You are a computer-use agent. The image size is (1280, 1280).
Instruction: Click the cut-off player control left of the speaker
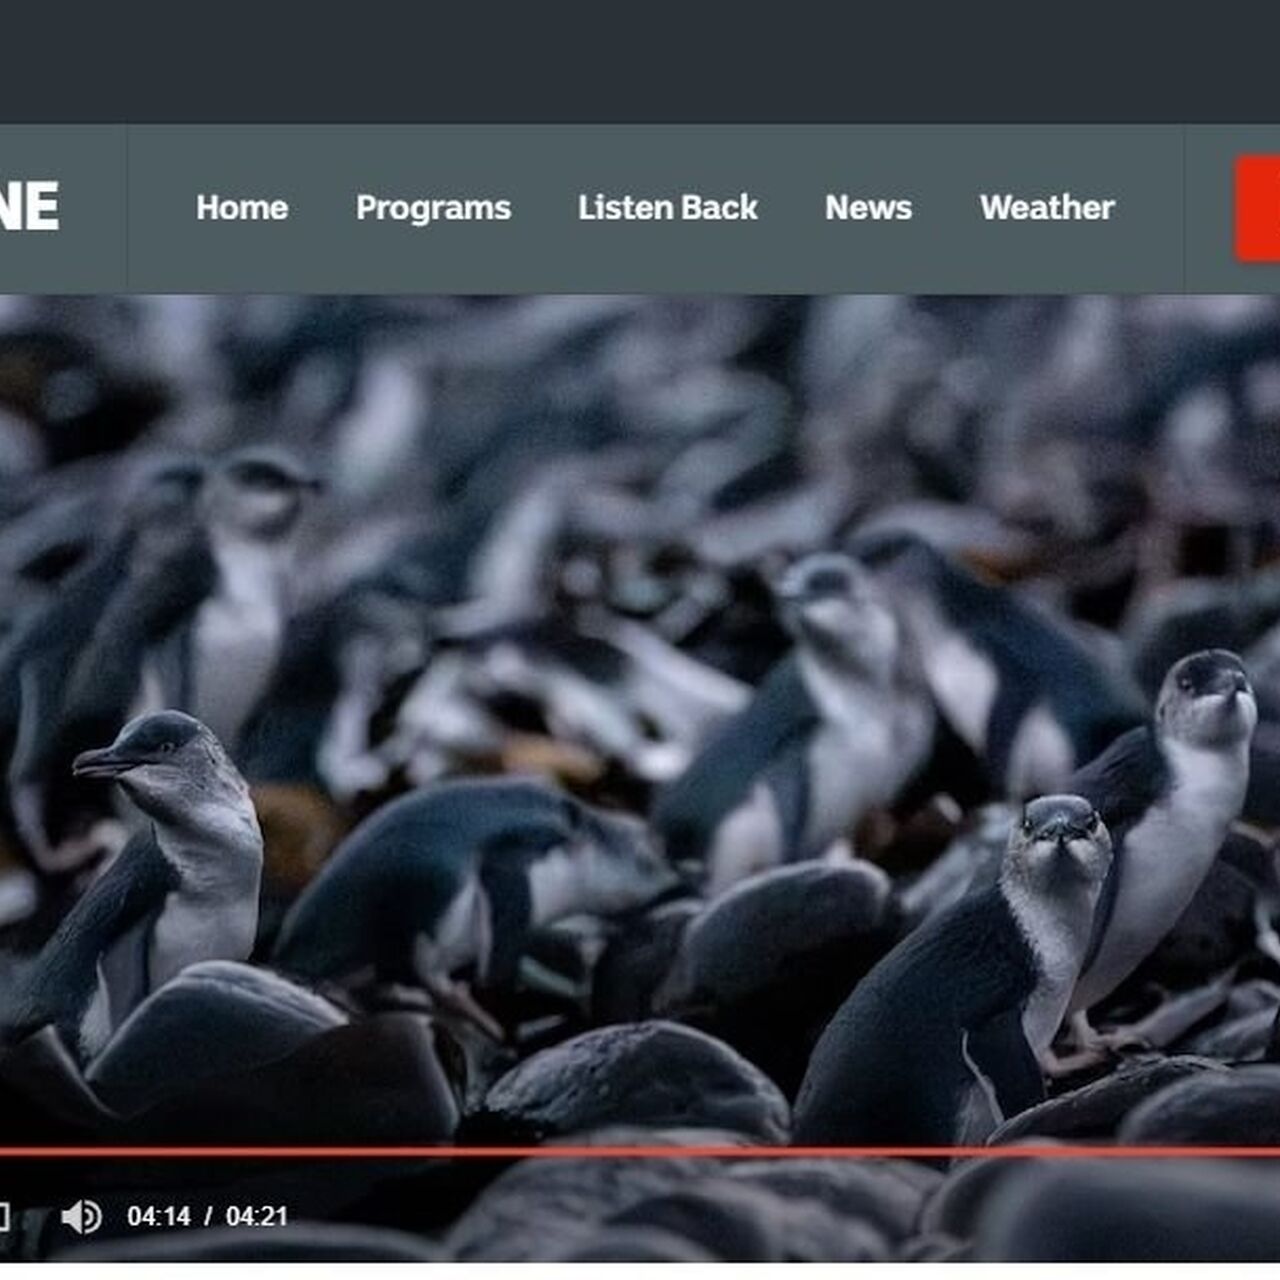4,1216
